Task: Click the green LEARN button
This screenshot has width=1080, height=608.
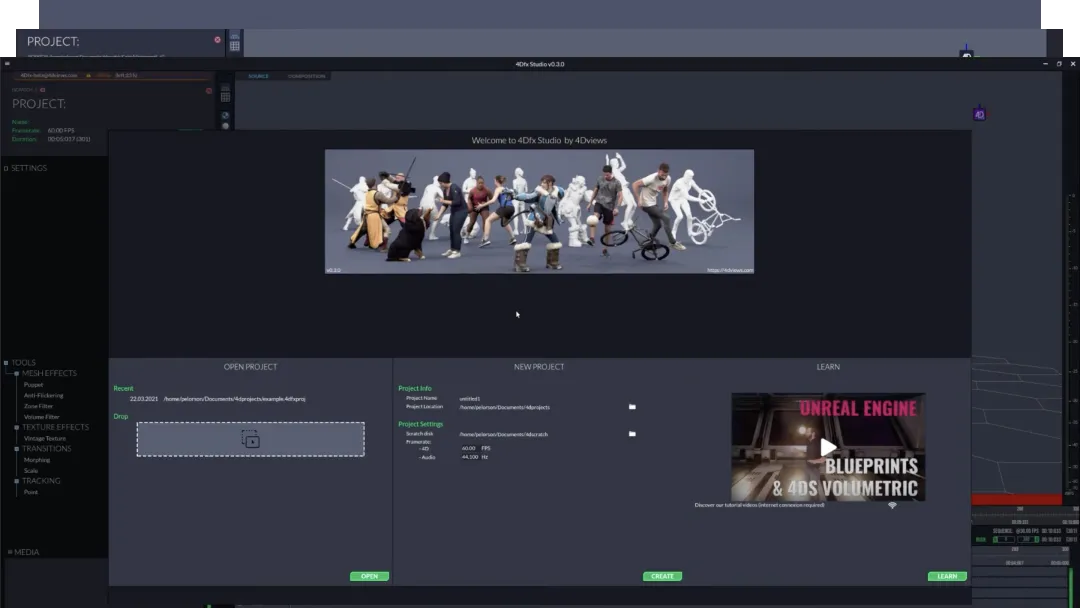Action: (947, 576)
